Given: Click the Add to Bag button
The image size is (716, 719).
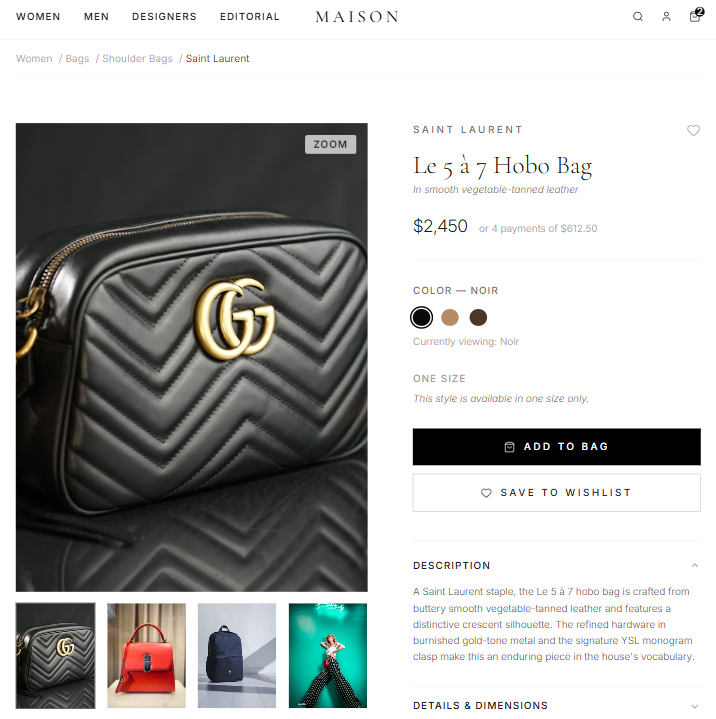Looking at the screenshot, I should pos(556,447).
